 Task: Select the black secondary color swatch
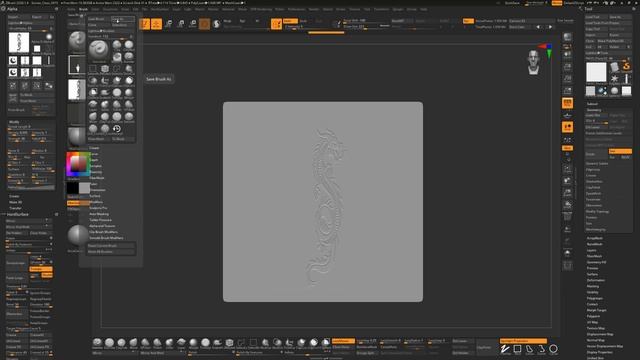pyautogui.click(x=73, y=188)
